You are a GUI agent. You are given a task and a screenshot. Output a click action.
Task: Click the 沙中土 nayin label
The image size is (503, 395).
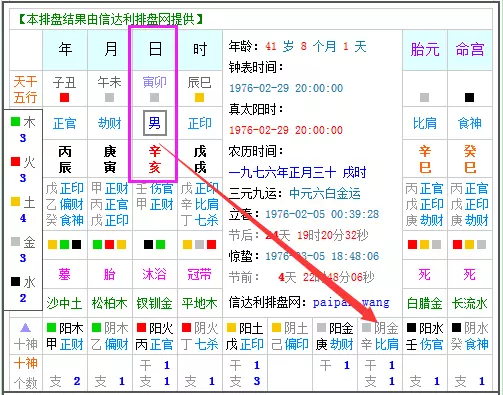pos(65,303)
